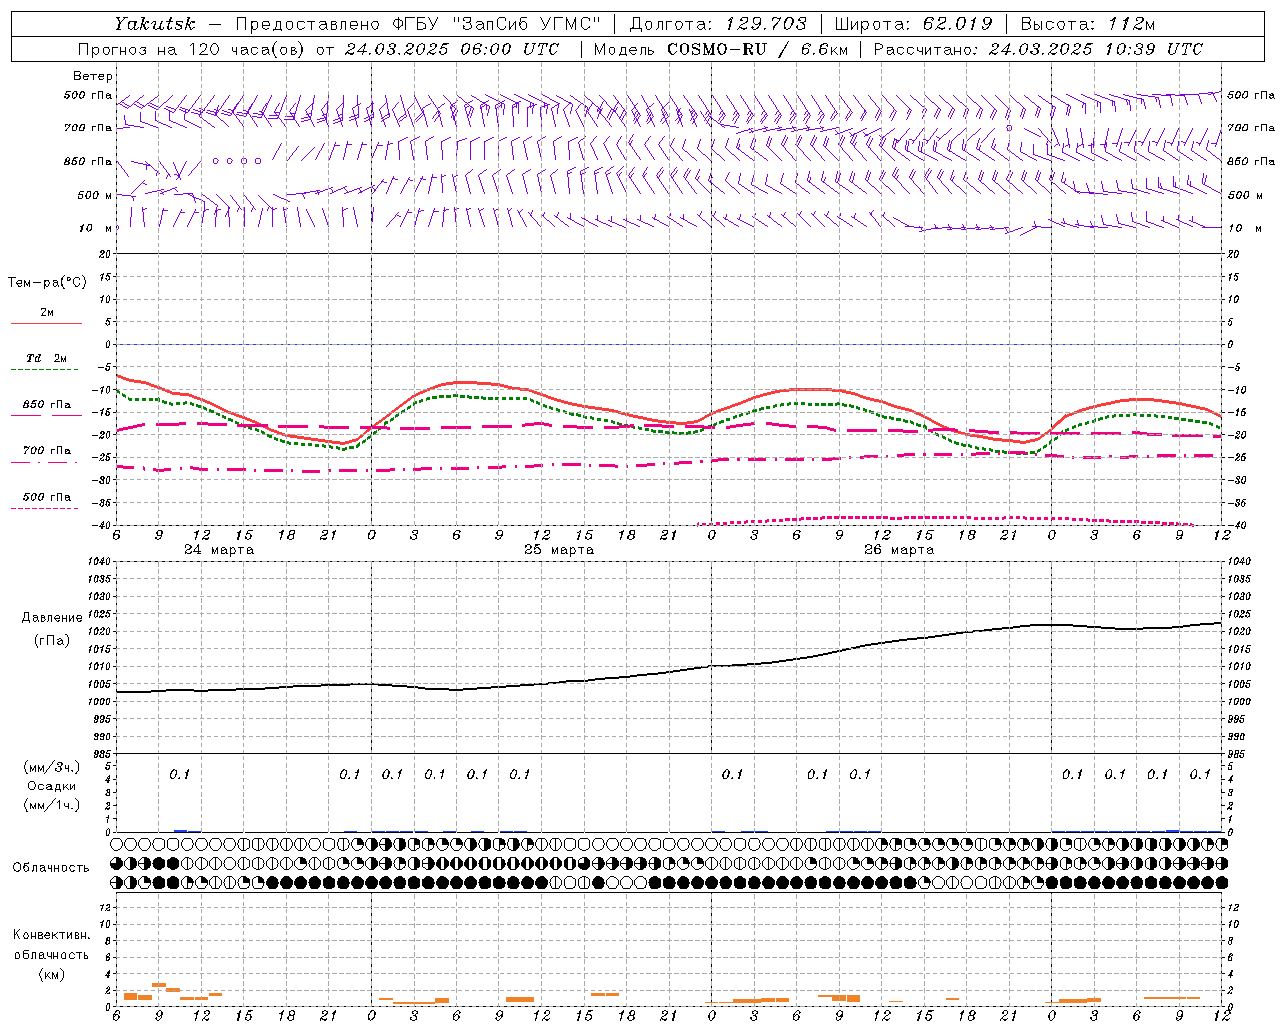1280x1024 pixels.
Task: Click the 'Долгота: 129.703' header value
Action: [x=717, y=24]
